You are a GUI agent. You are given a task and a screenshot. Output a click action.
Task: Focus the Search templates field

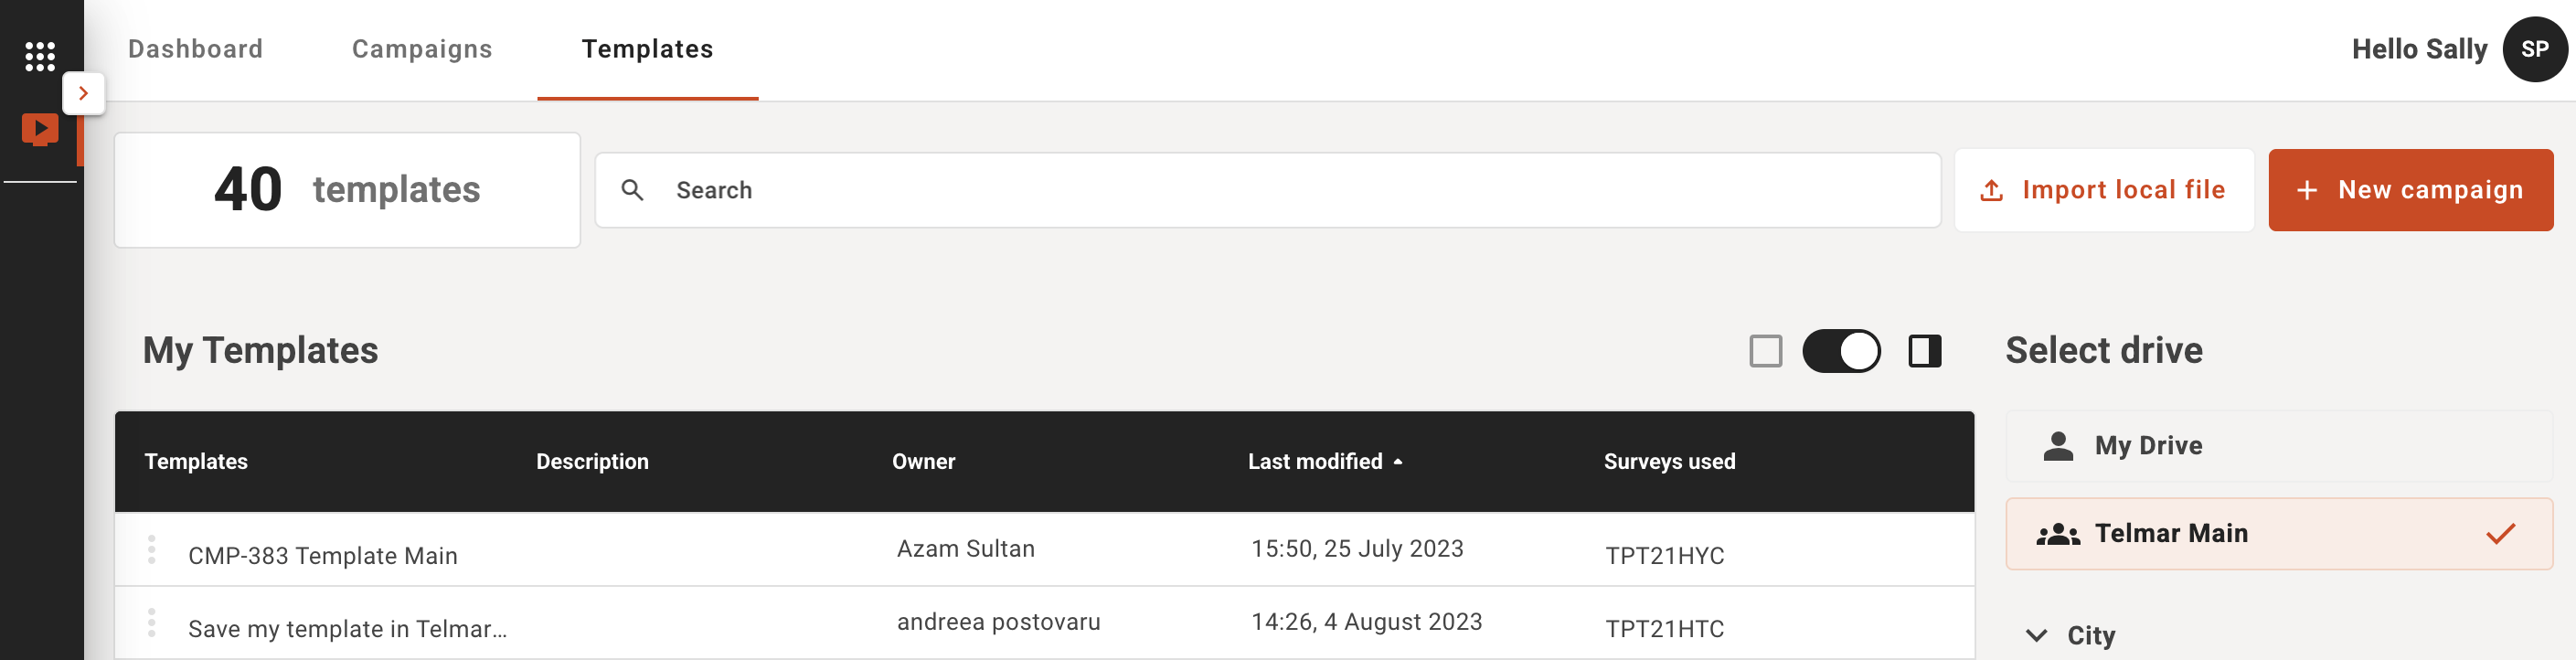click(1267, 190)
